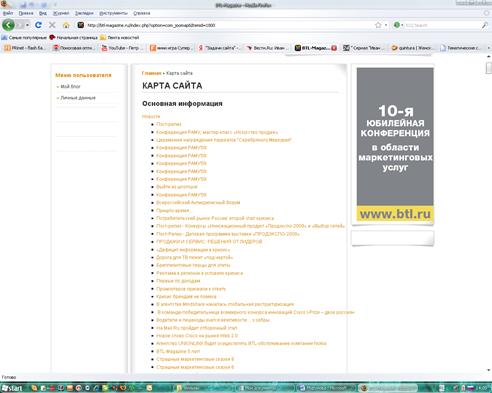Click the language flag icon in system tray
This screenshot has height=393, width=492.
pos(470,388)
